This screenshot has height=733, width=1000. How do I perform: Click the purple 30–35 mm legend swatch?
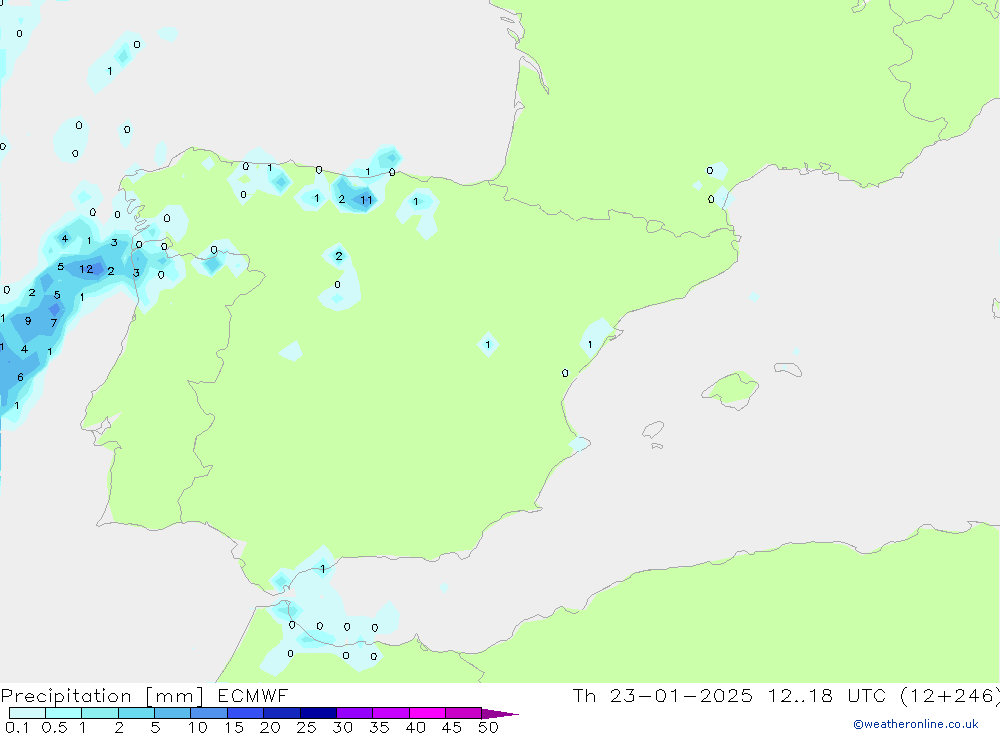pyautogui.click(x=354, y=713)
